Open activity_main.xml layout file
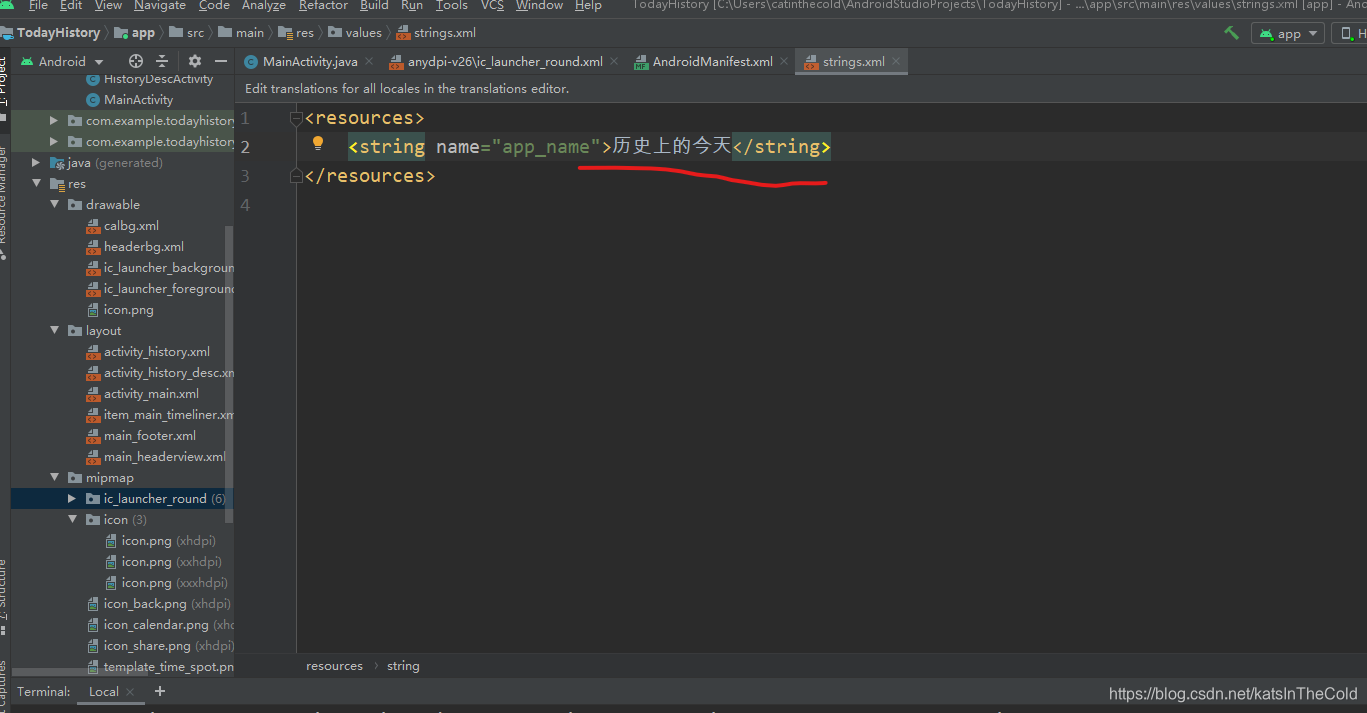1367x713 pixels. (151, 394)
